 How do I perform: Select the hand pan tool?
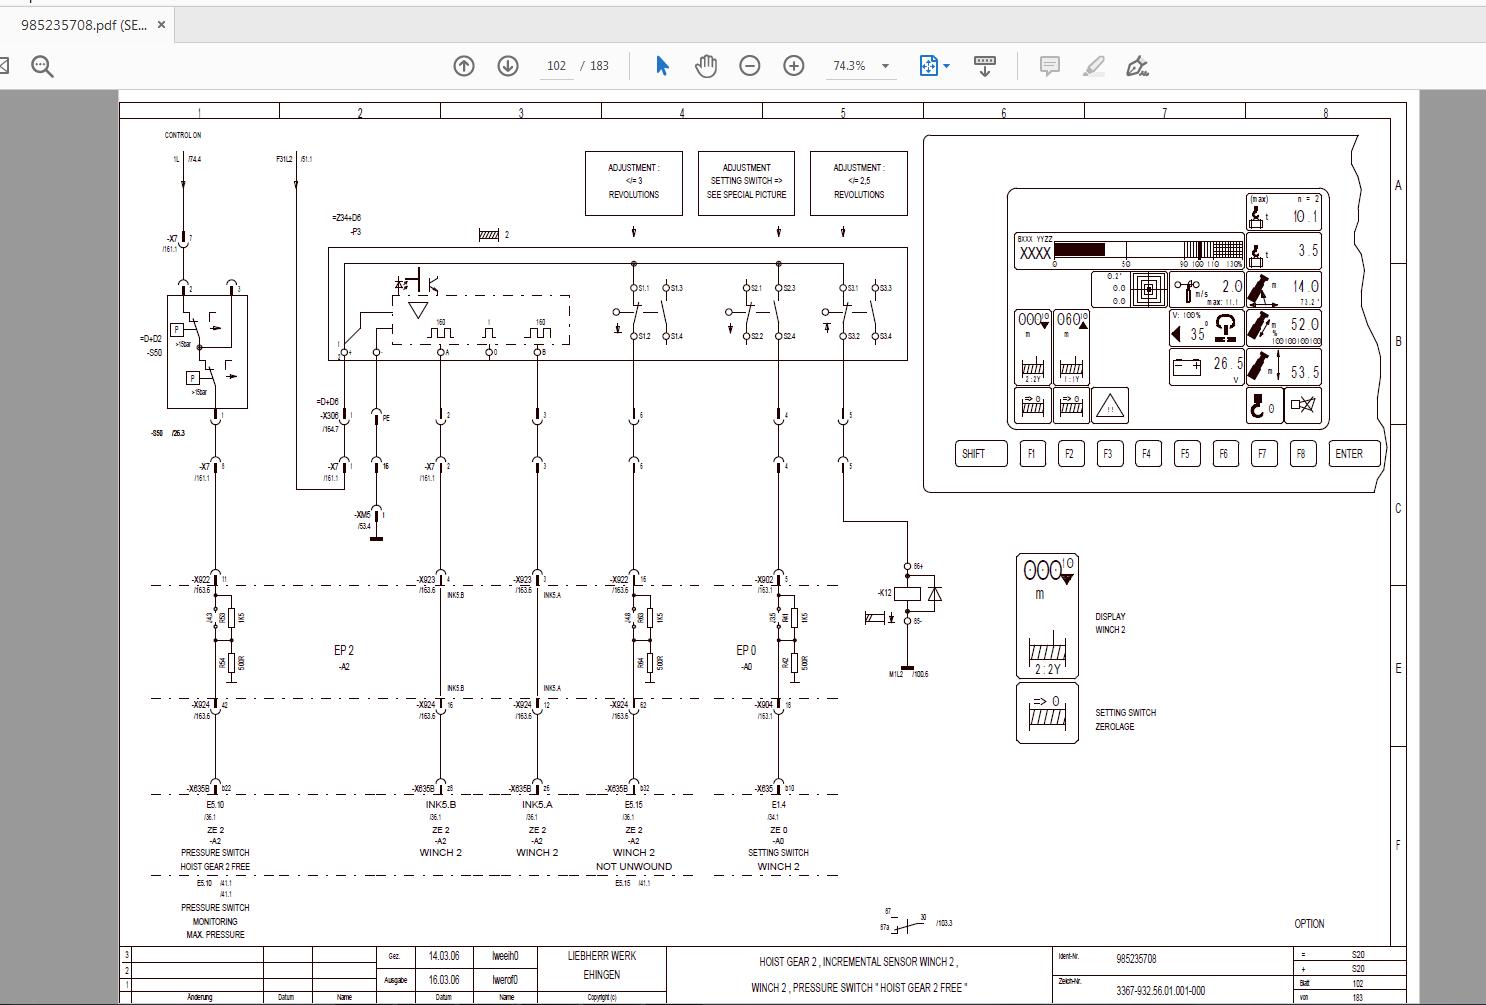coord(706,66)
